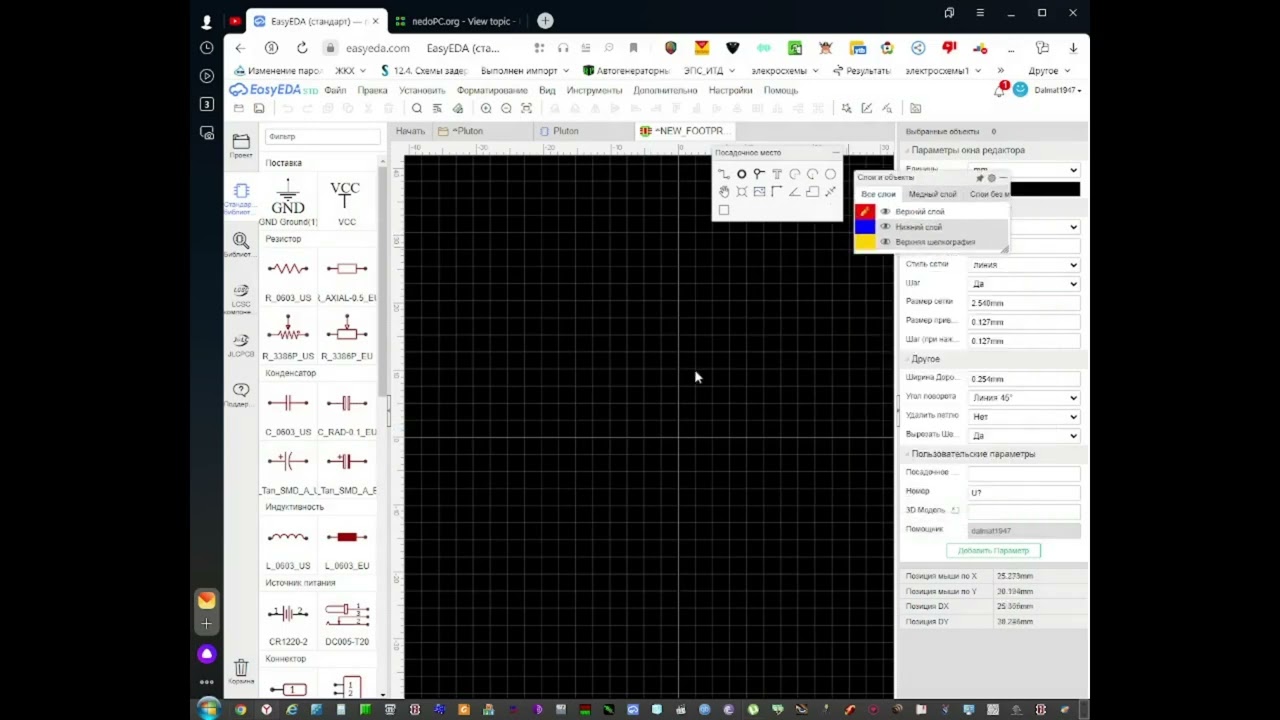Click the Номер field with U?
Image resolution: width=1280 pixels, height=720 pixels.
[1025, 493]
